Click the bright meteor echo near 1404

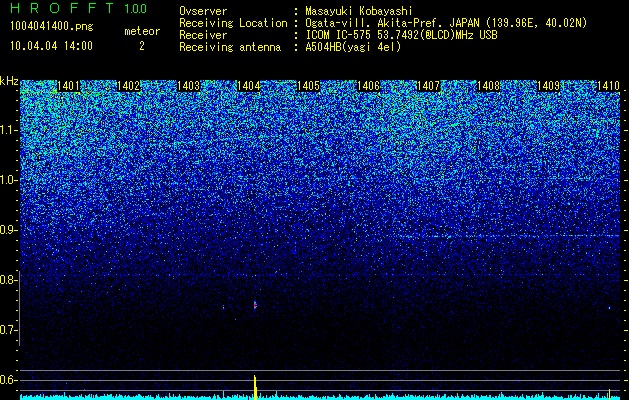(x=255, y=305)
